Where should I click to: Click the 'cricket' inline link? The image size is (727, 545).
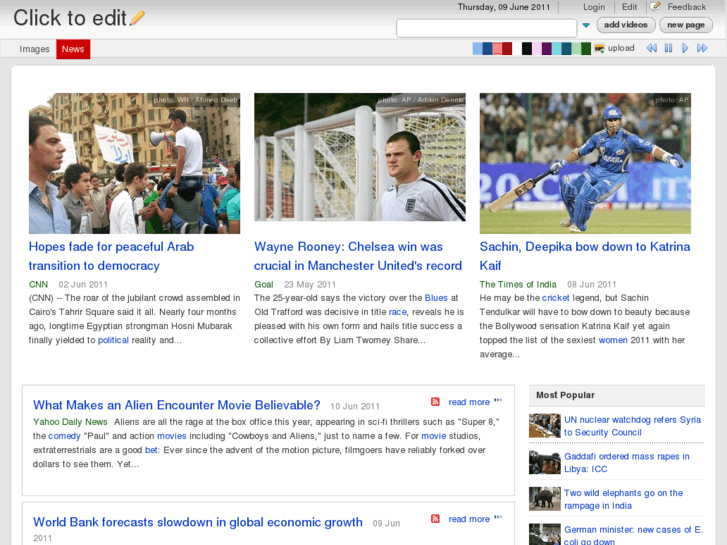pos(555,298)
